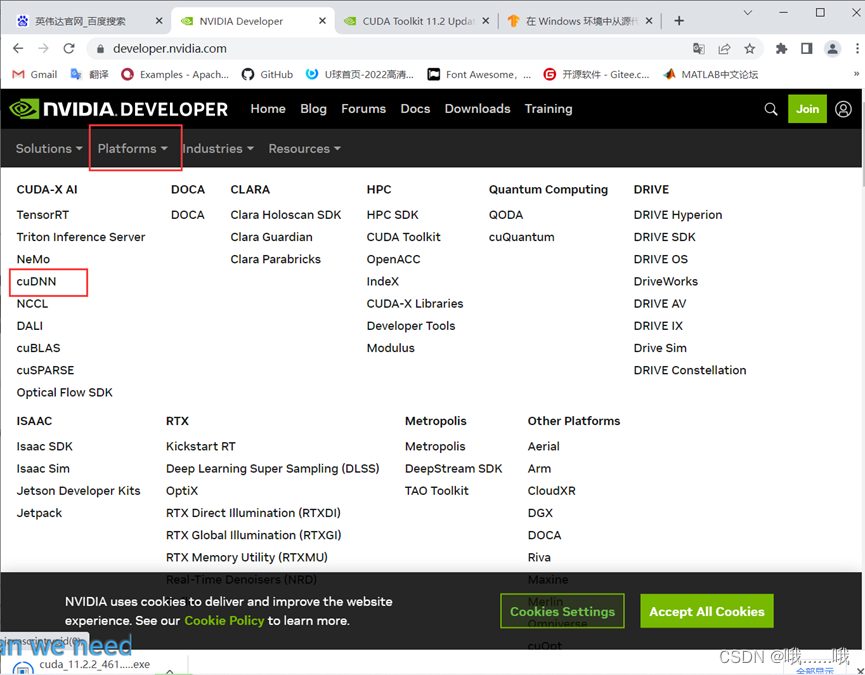This screenshot has height=675, width=865.
Task: Open the Examples - Apache bookmark
Action: pos(175,74)
